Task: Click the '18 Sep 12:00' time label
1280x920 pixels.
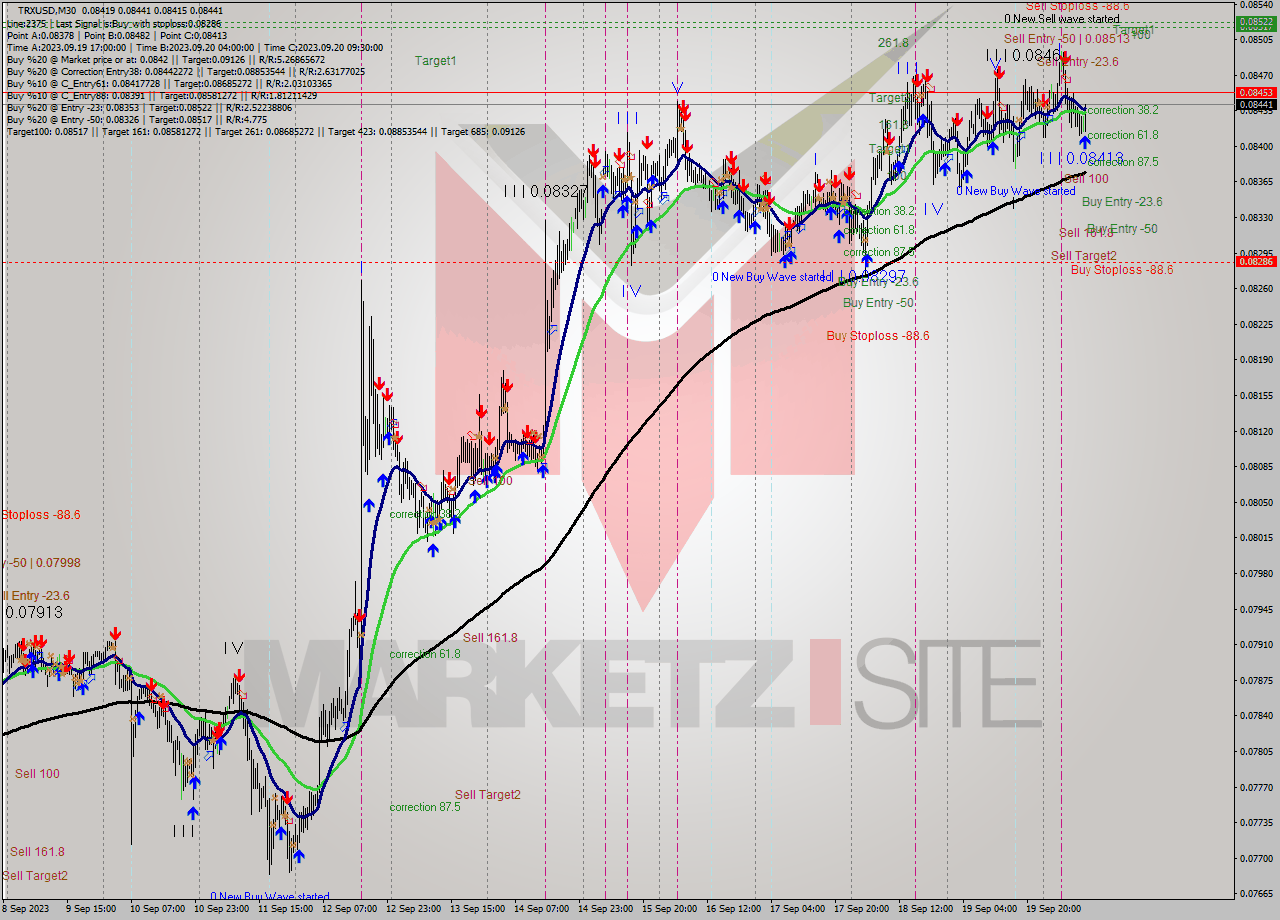Action: tap(926, 909)
